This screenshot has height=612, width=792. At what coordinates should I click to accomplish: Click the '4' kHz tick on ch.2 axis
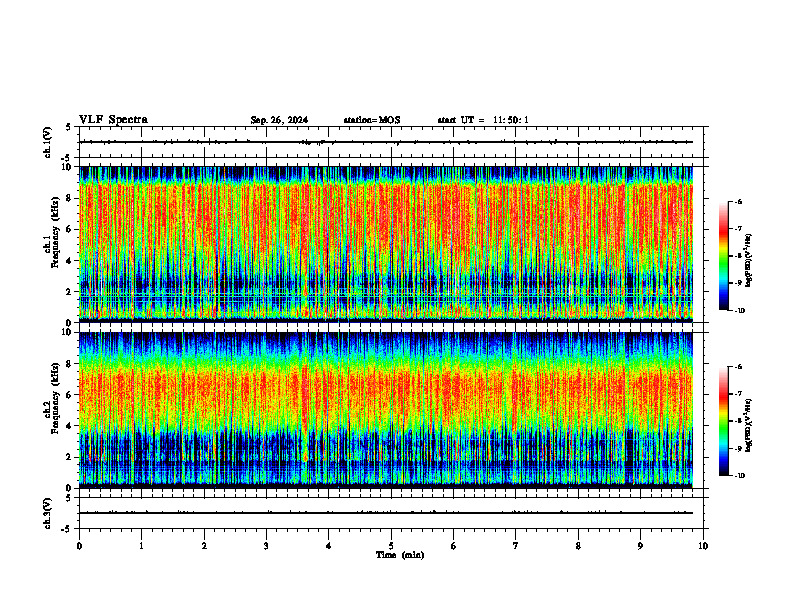tap(70, 426)
